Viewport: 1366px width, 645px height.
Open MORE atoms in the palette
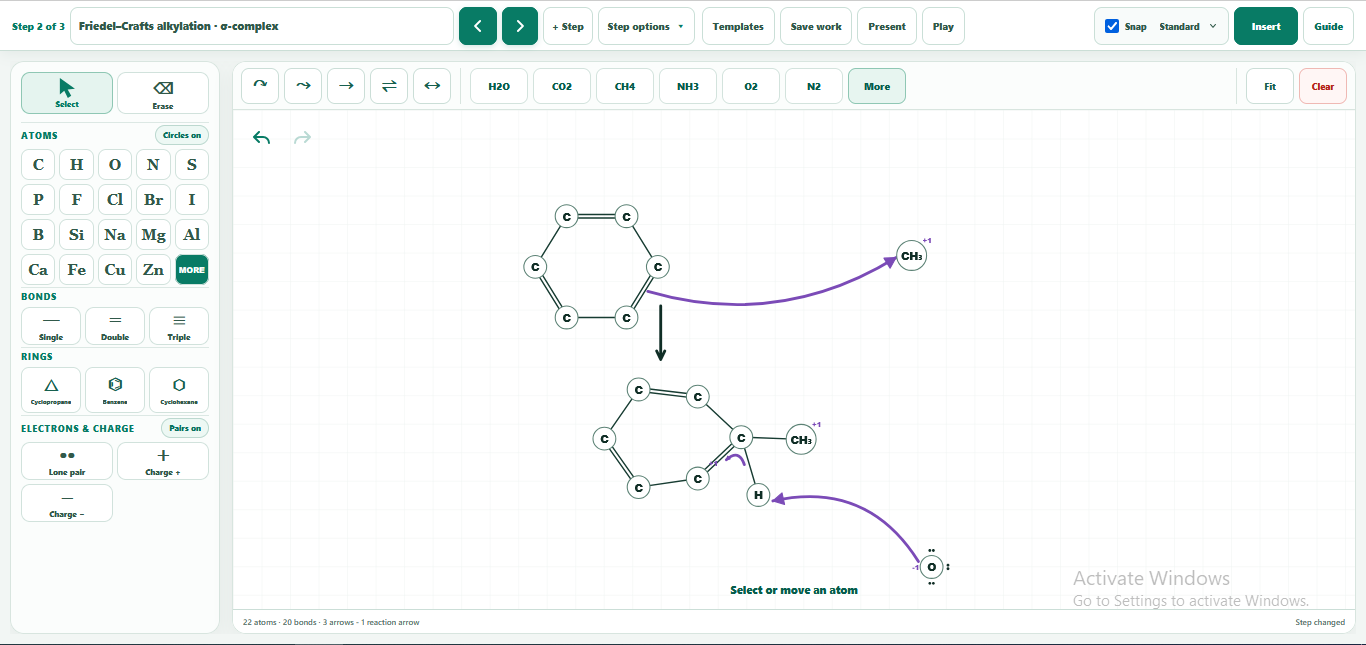pos(192,270)
